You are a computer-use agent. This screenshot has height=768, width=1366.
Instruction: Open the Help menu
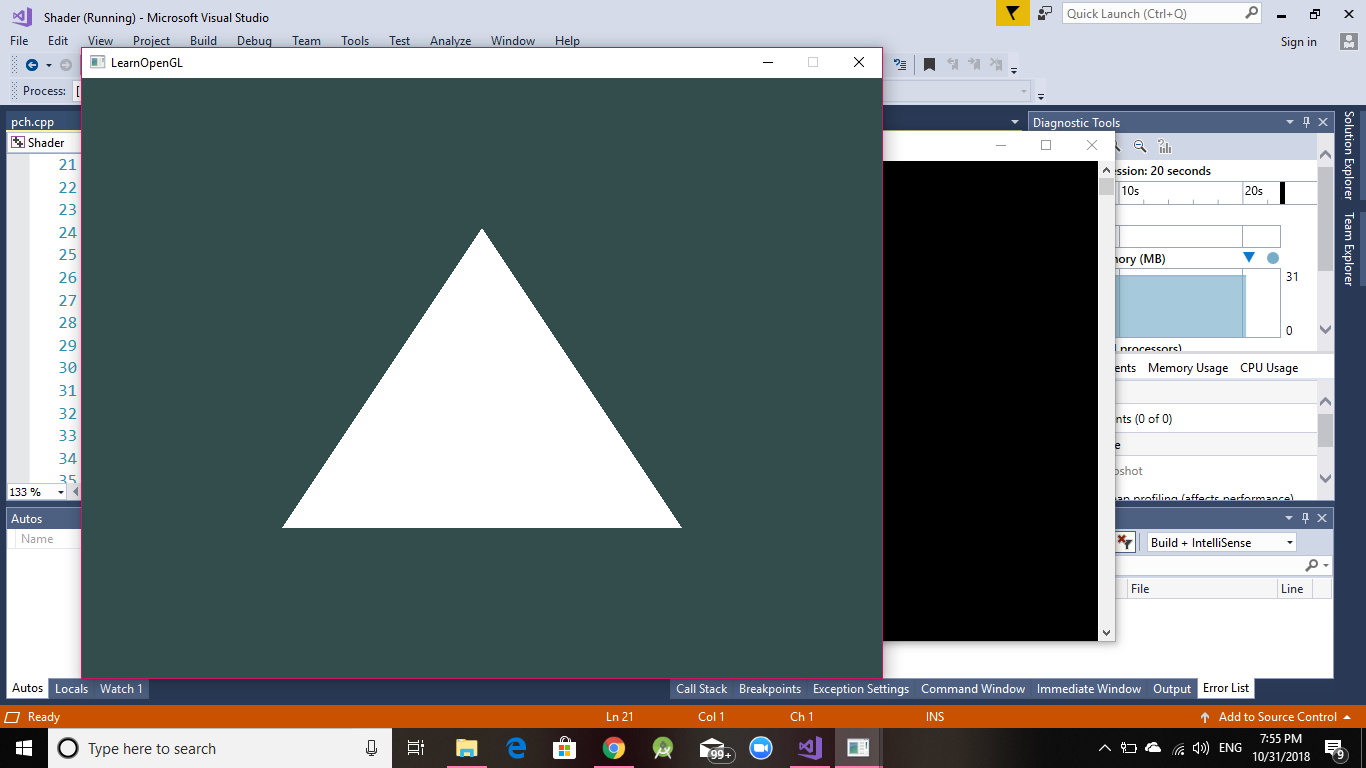point(567,41)
